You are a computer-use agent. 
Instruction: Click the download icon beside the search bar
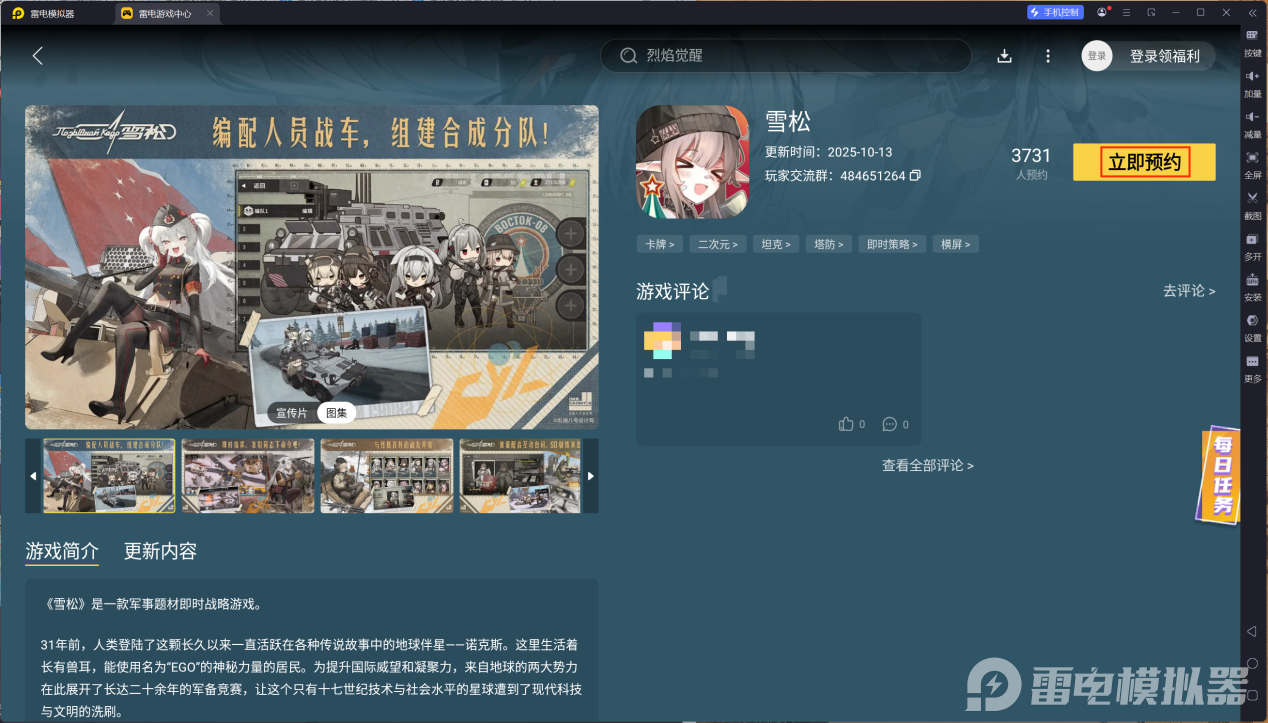(x=1004, y=56)
